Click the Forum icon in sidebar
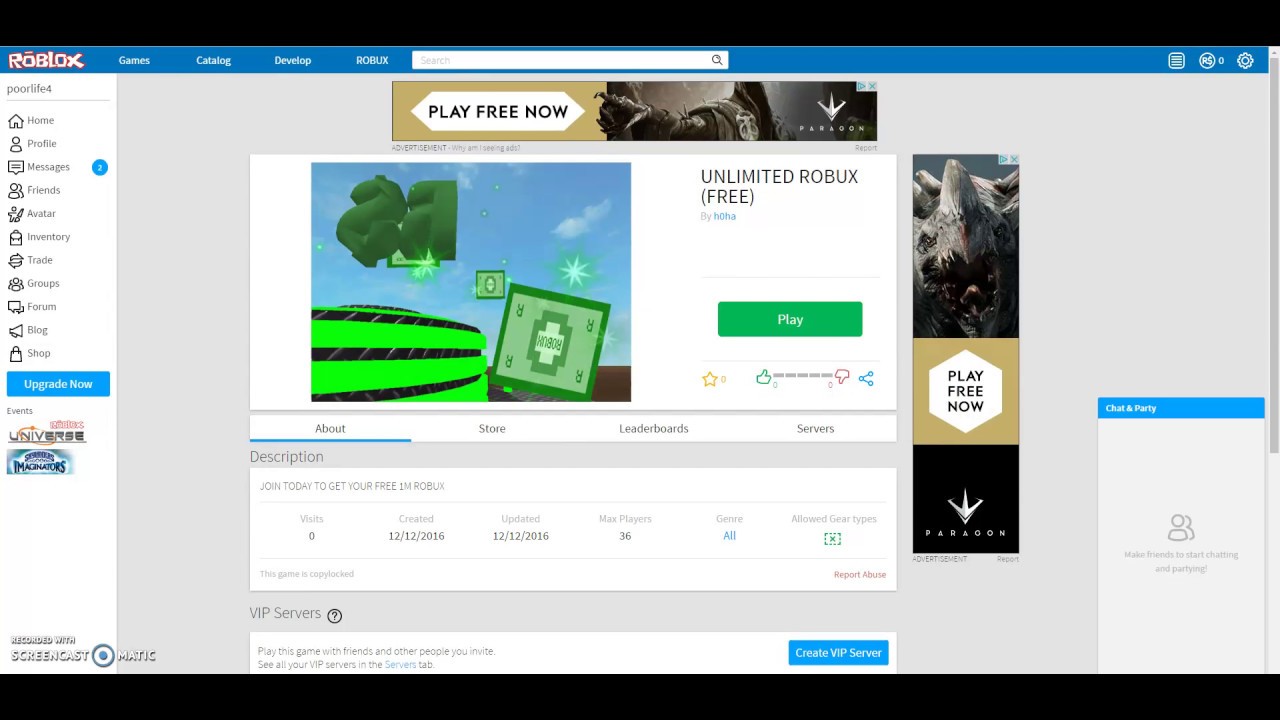The width and height of the screenshot is (1280, 720). pos(16,307)
